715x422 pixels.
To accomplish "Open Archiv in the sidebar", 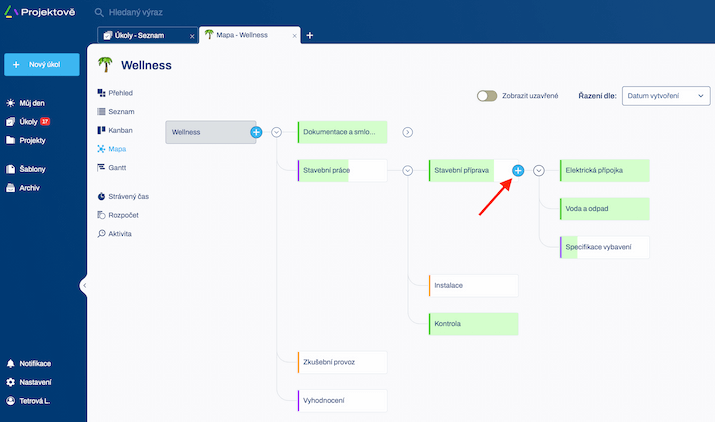I will pyautogui.click(x=23, y=188).
